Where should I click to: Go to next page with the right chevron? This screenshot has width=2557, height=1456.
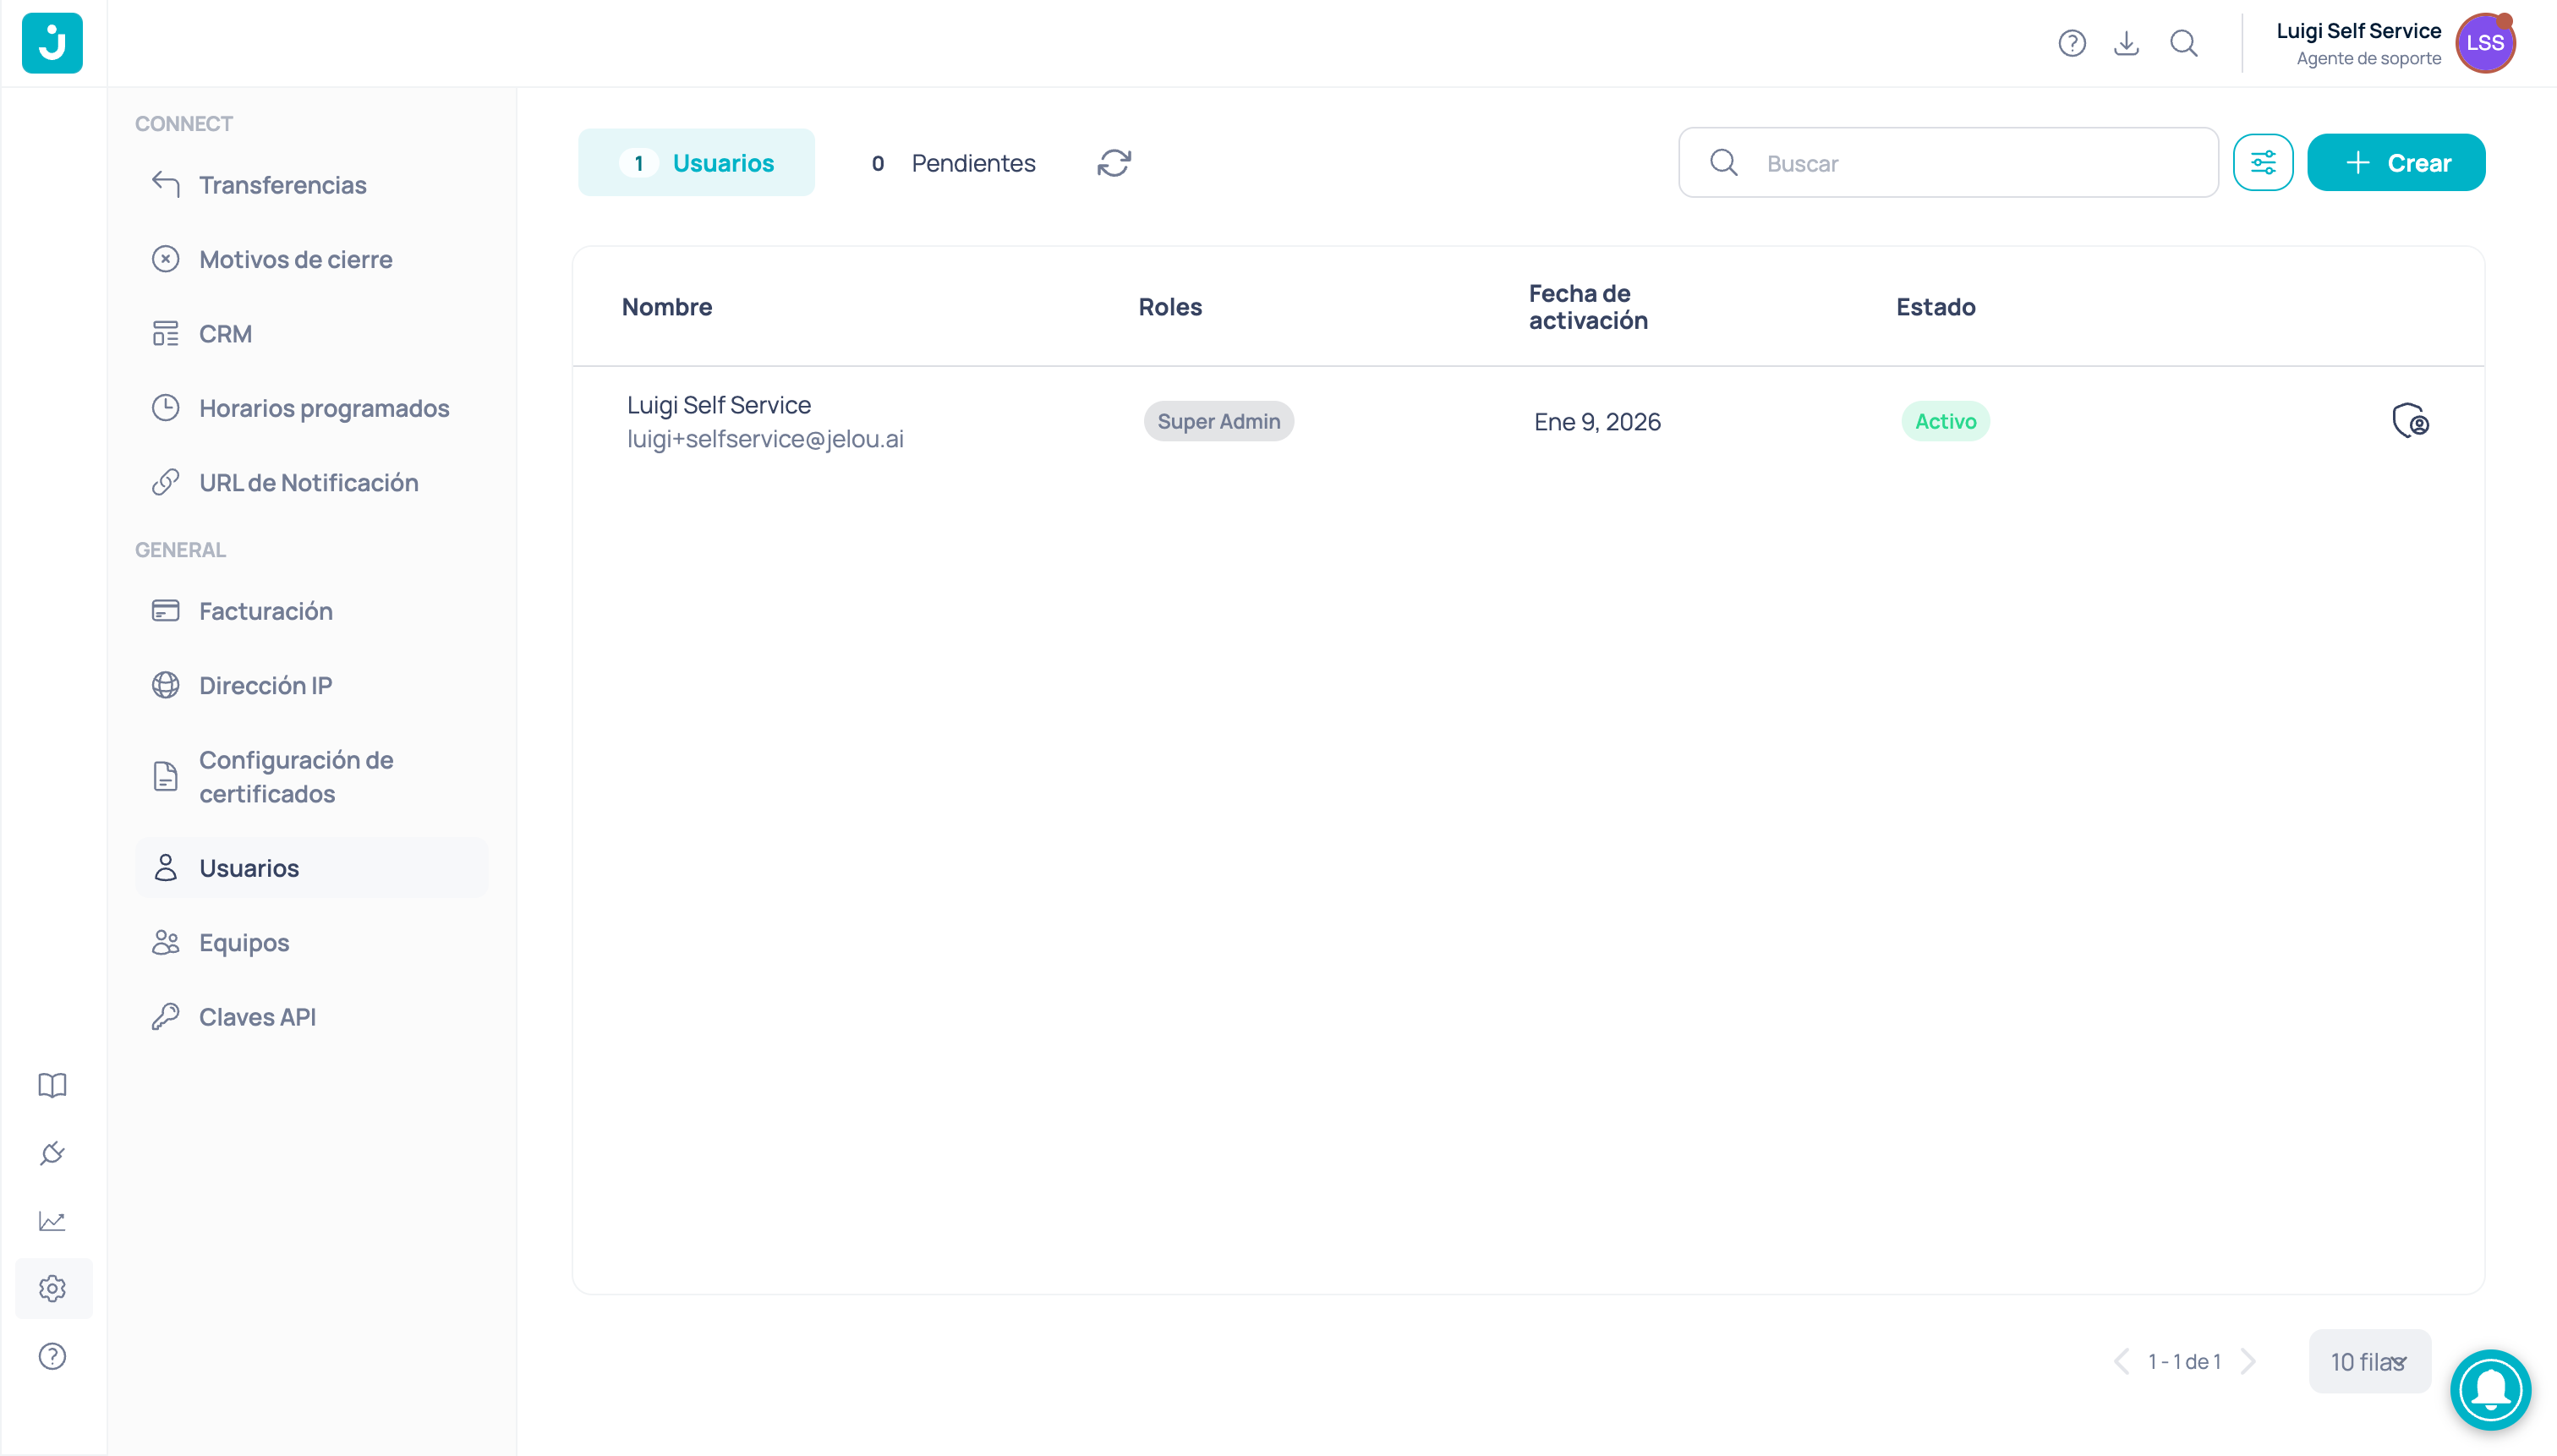[x=2248, y=1361]
